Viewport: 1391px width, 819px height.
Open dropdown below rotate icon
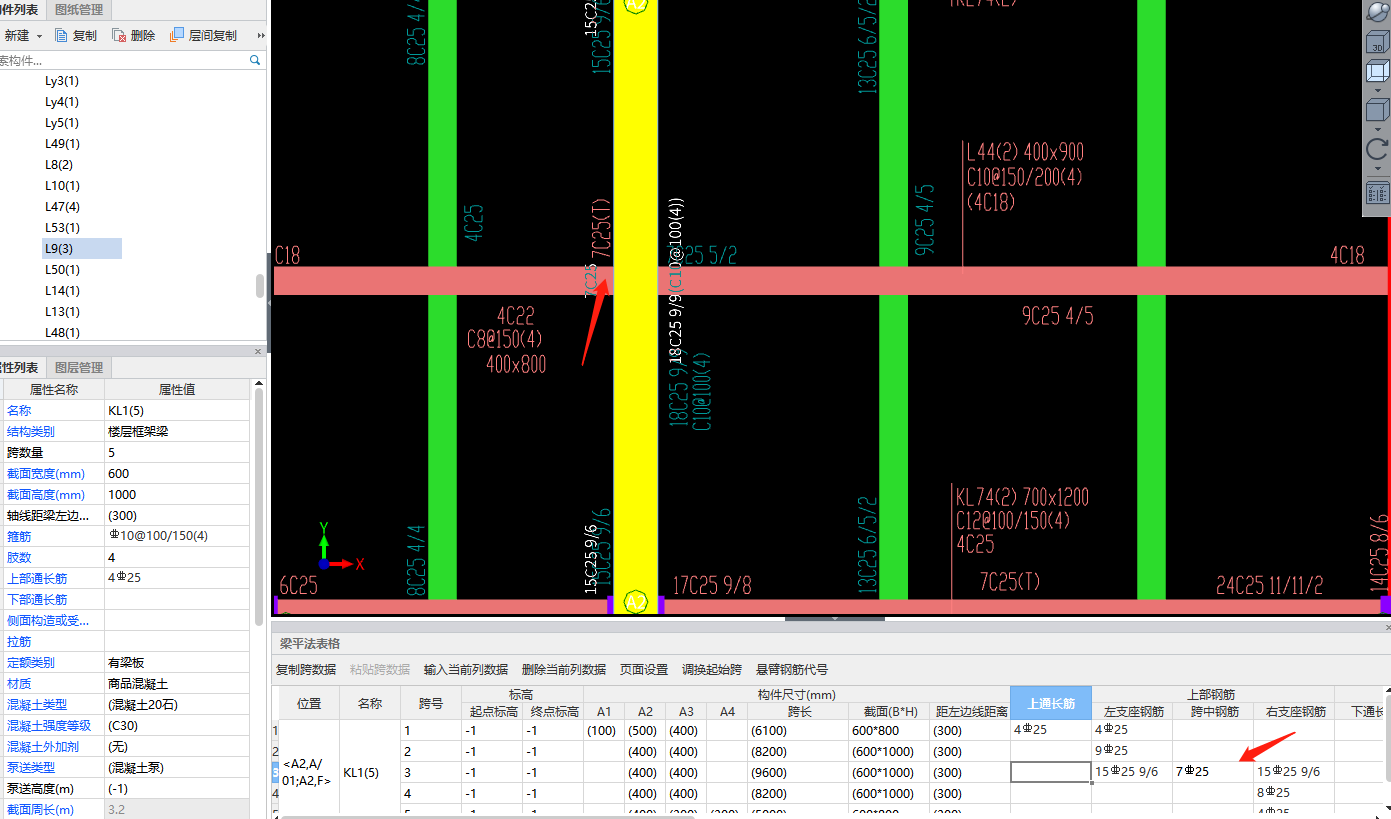click(1377, 168)
